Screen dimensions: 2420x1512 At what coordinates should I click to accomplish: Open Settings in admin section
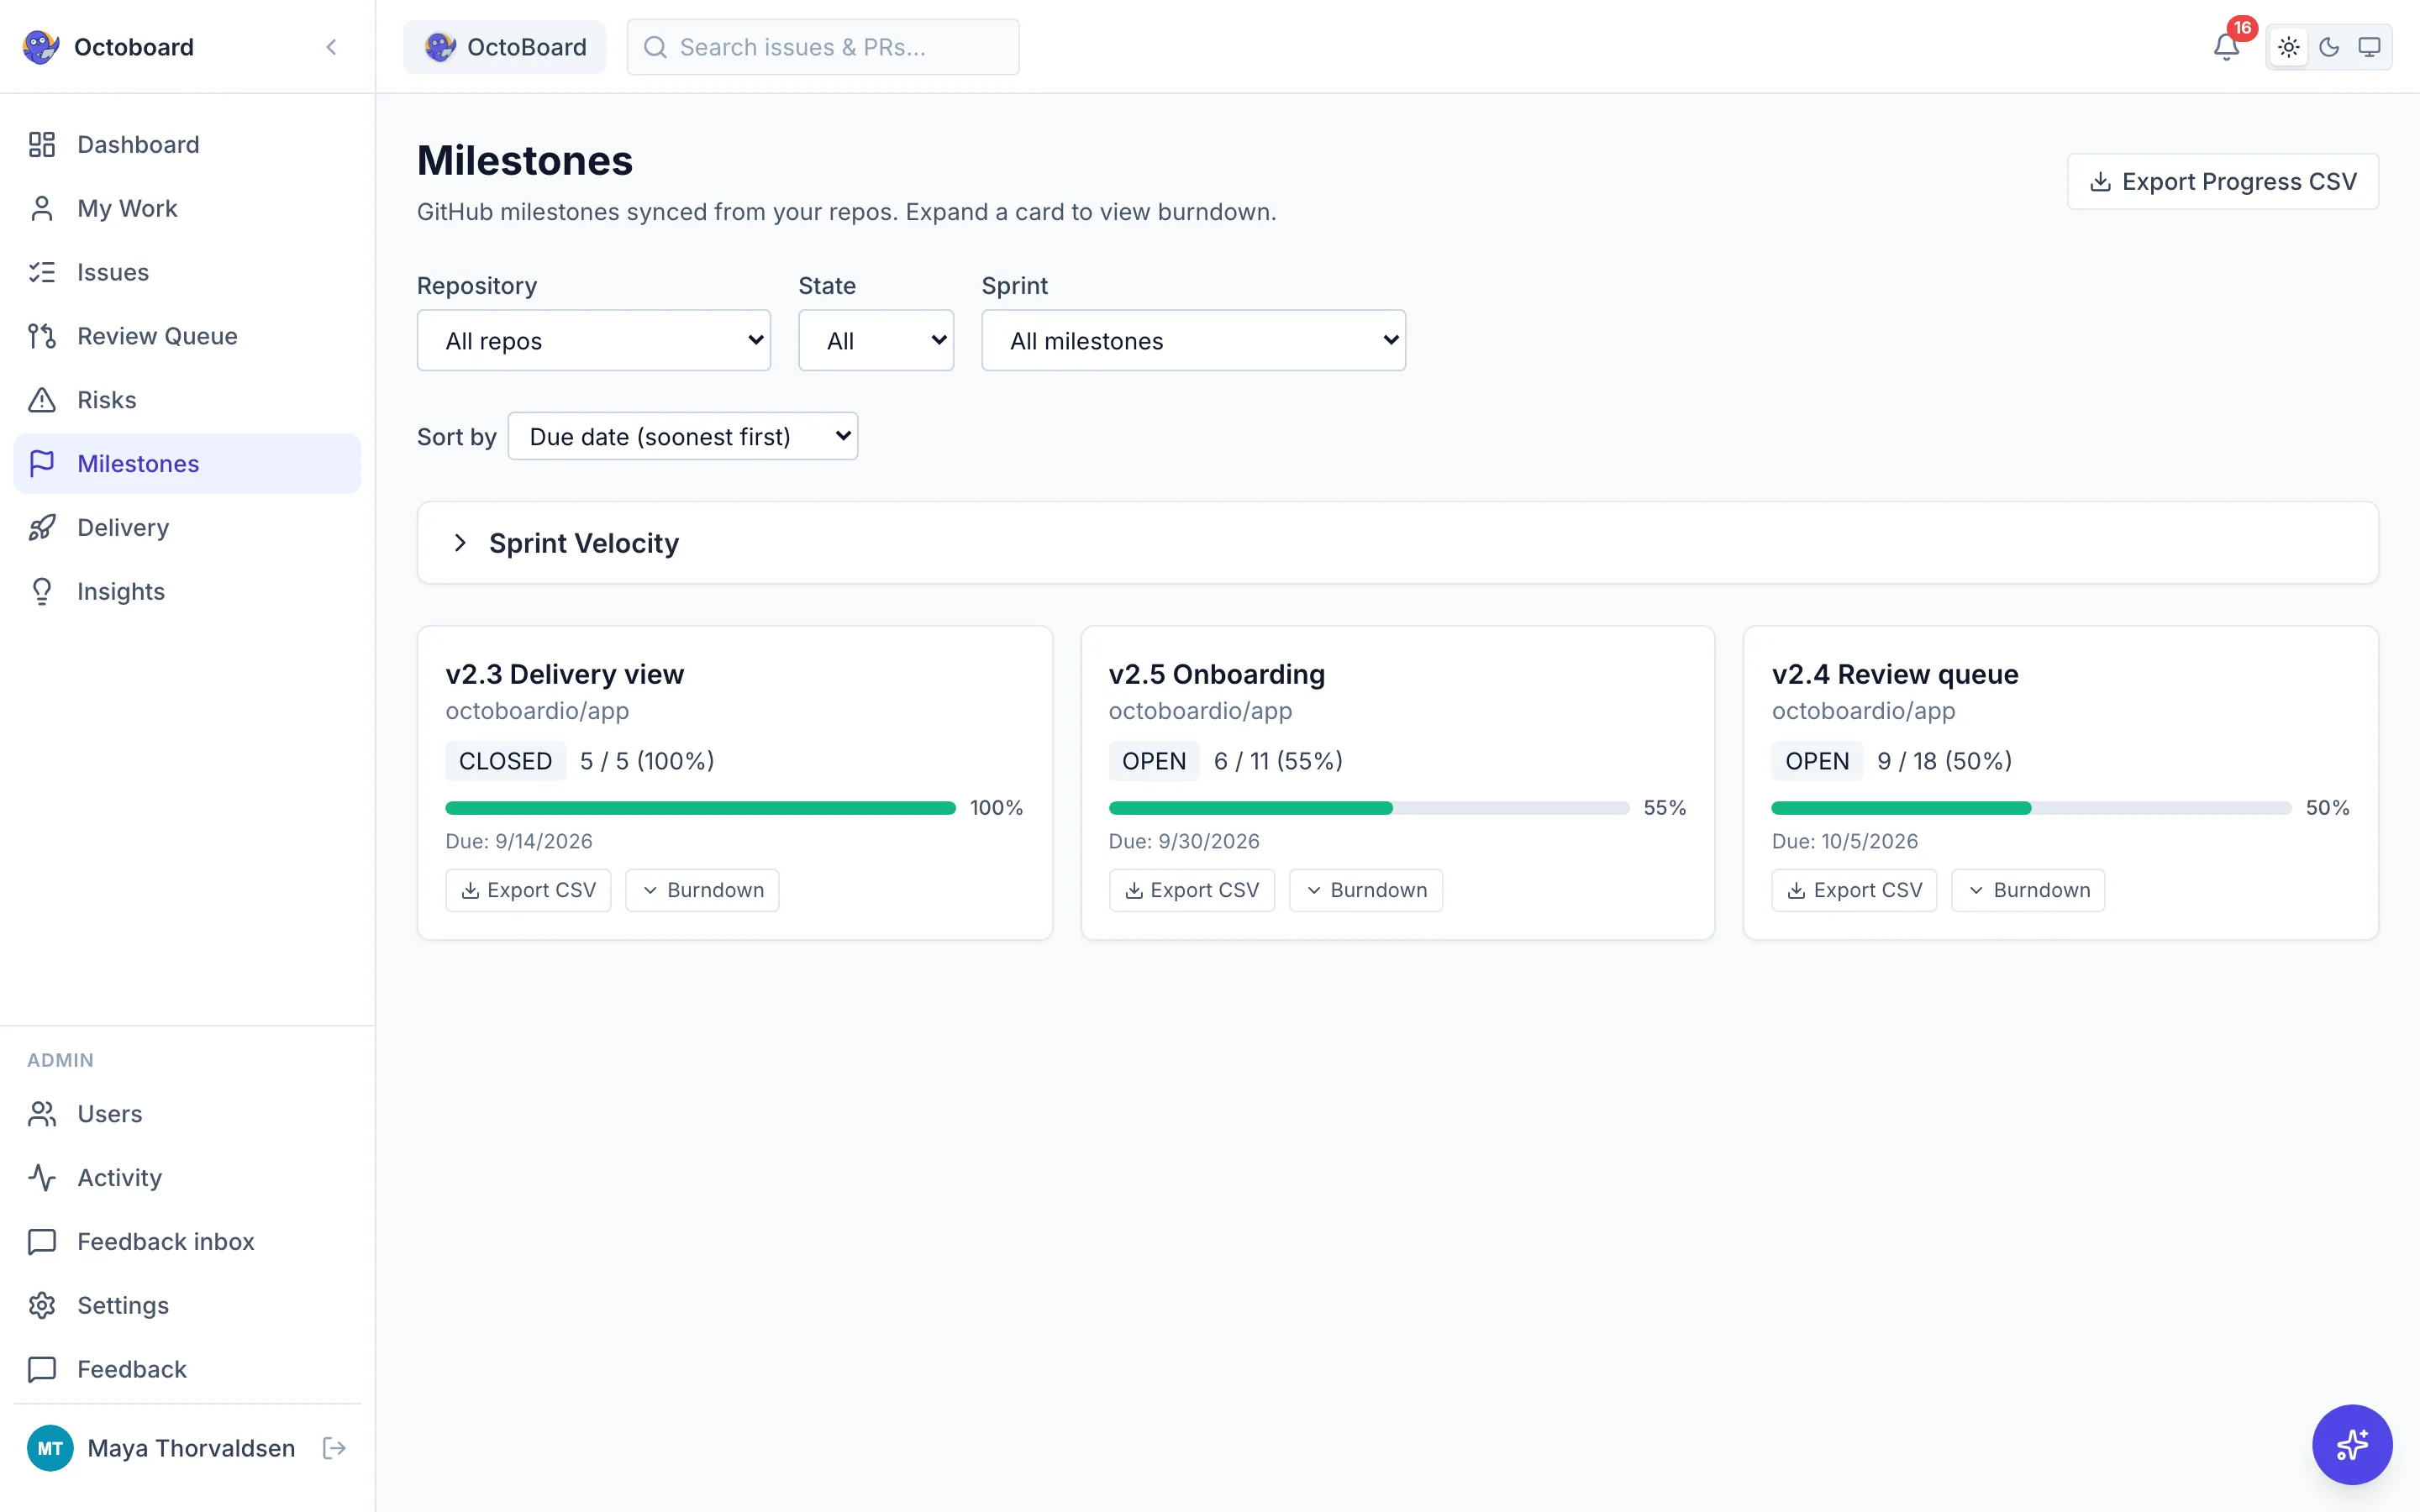pyautogui.click(x=187, y=1305)
